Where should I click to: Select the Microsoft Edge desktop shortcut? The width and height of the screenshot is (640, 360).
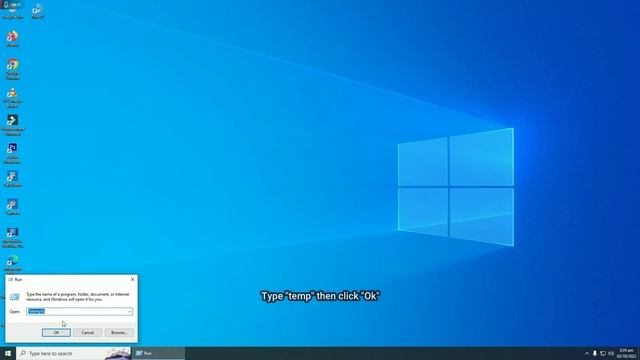[12, 264]
